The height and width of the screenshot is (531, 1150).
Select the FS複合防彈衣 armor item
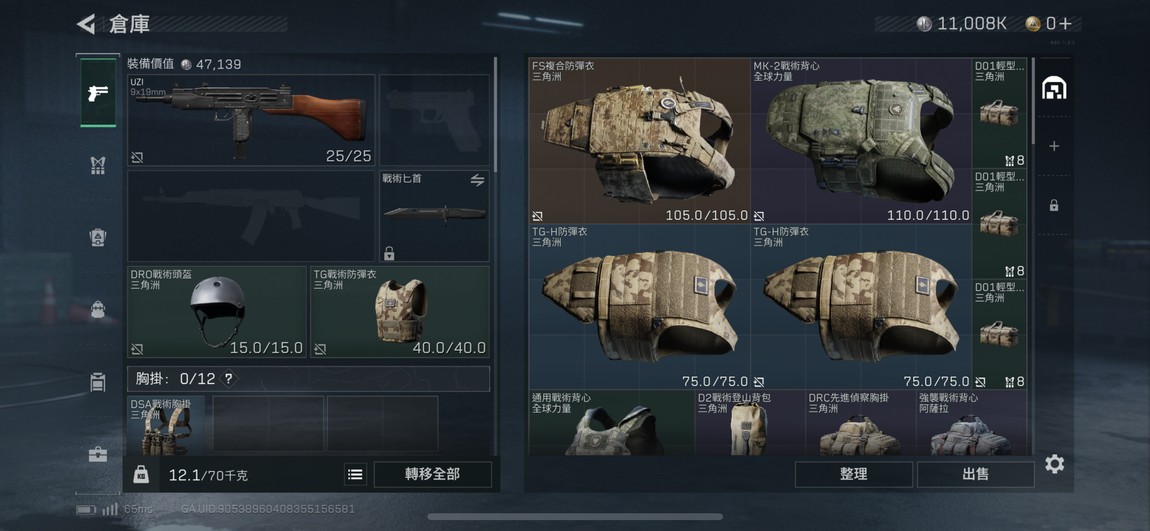[640, 141]
